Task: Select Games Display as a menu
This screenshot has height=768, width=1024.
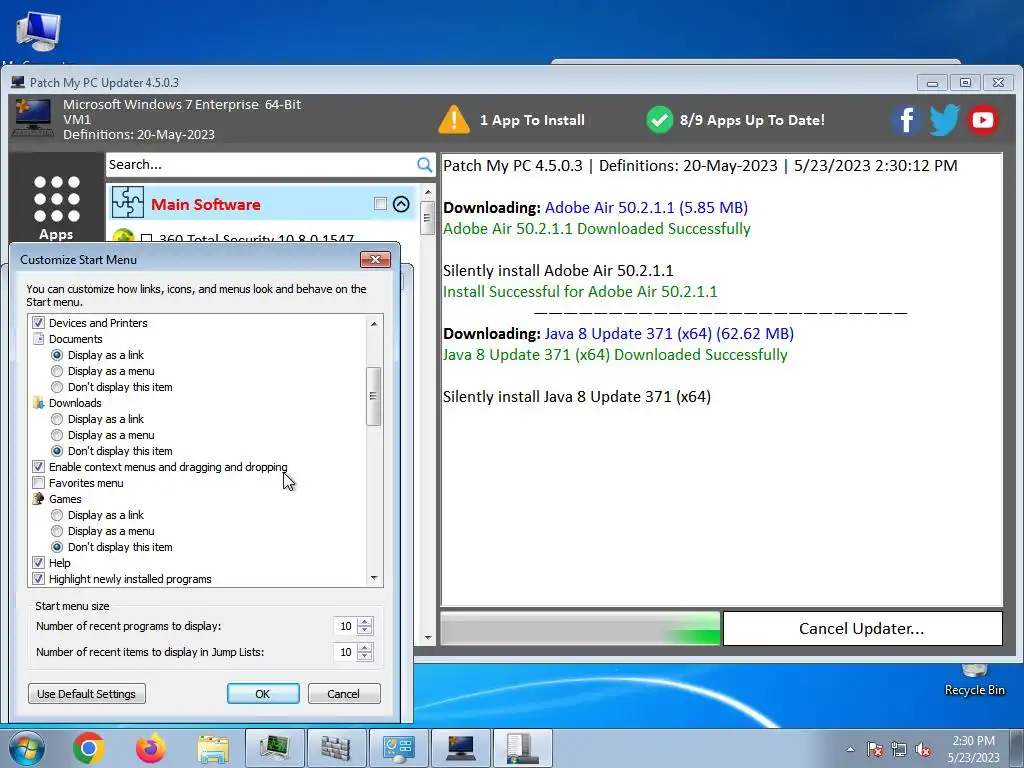Action: 57,531
